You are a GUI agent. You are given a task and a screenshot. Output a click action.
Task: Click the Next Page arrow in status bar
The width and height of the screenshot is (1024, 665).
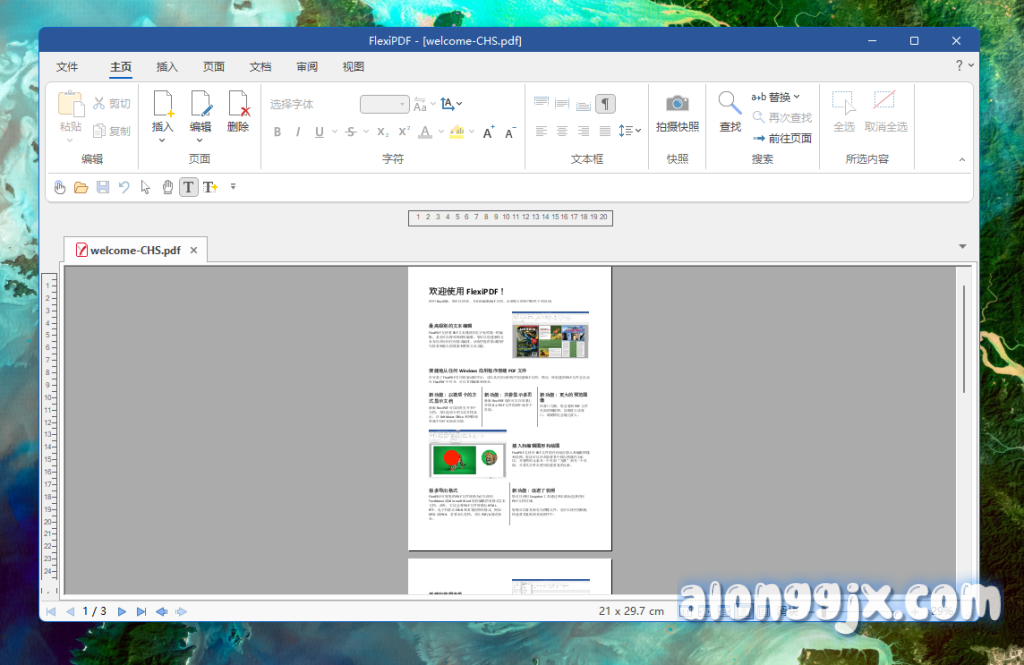(122, 611)
